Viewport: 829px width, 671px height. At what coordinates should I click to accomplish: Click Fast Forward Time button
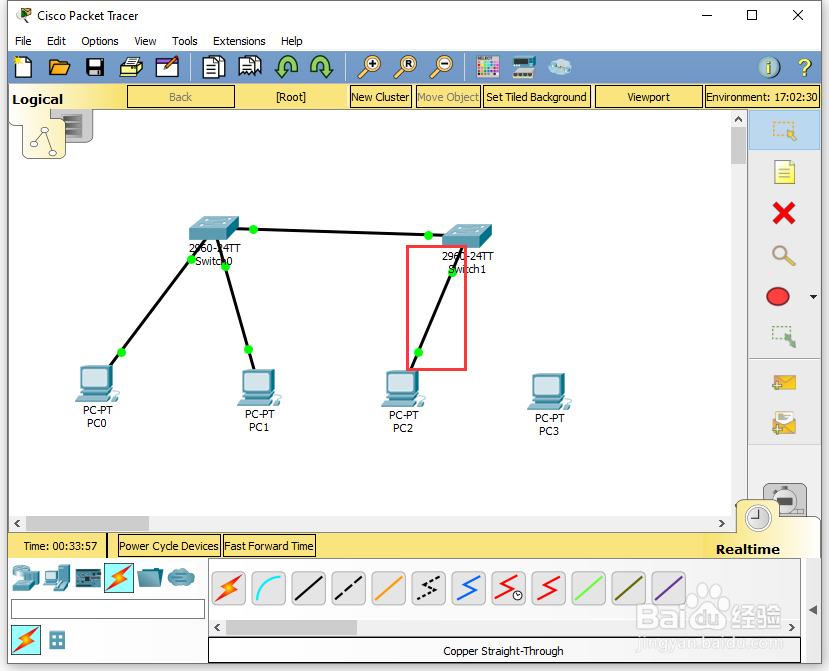(269, 546)
